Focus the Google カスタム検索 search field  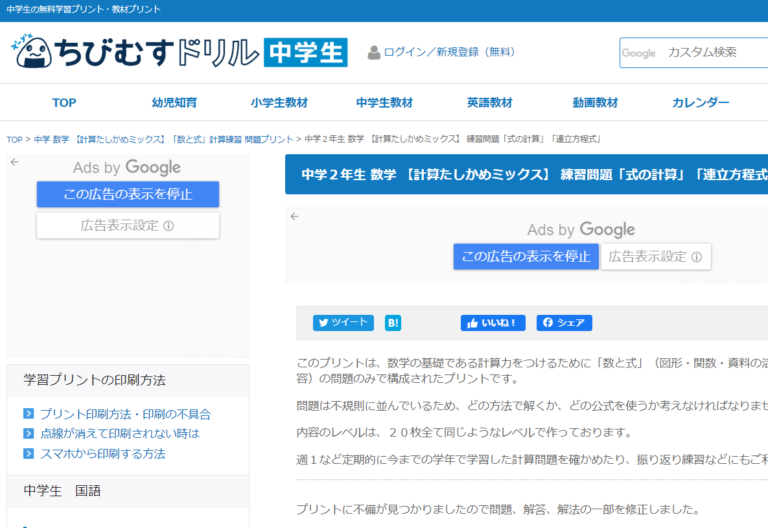pyautogui.click(x=694, y=52)
